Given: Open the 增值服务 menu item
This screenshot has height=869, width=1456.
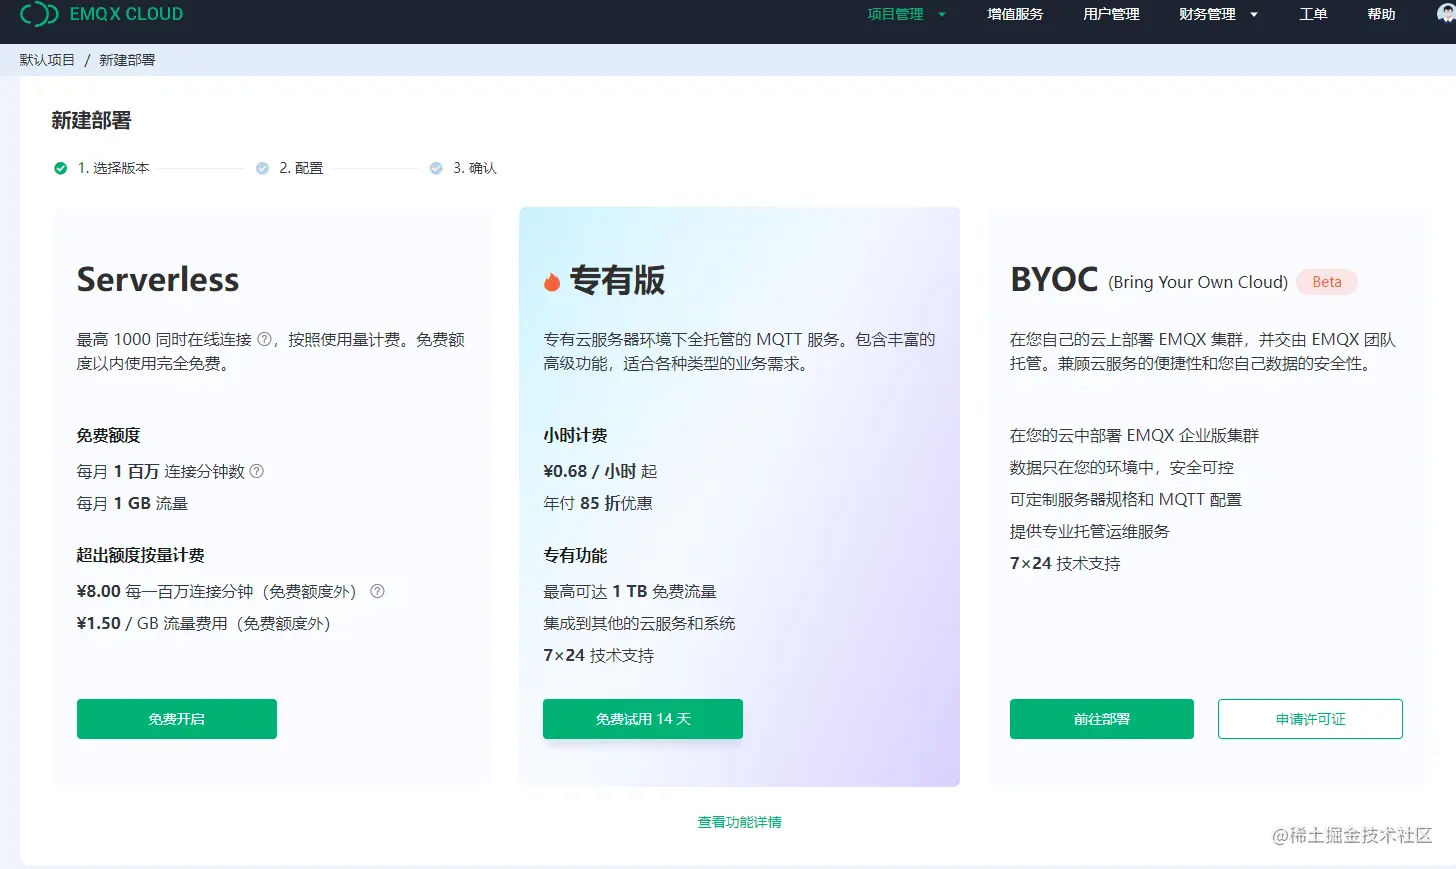Looking at the screenshot, I should click(1015, 14).
